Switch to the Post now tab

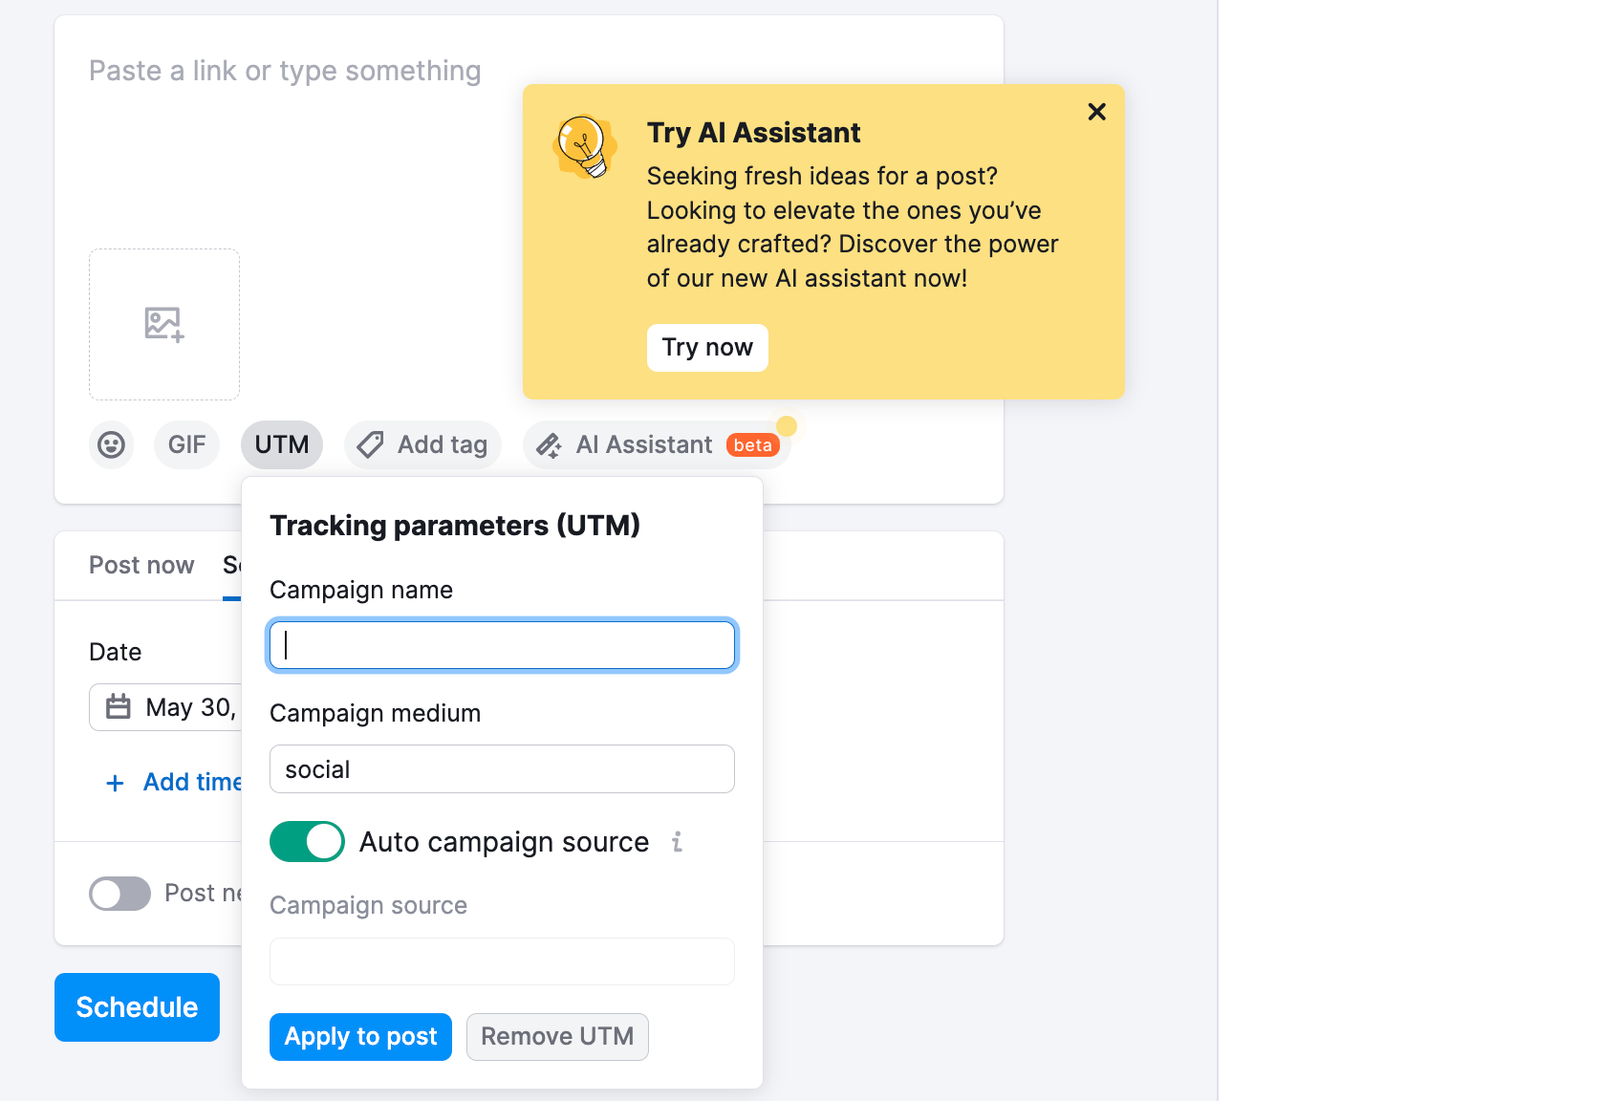[141, 565]
